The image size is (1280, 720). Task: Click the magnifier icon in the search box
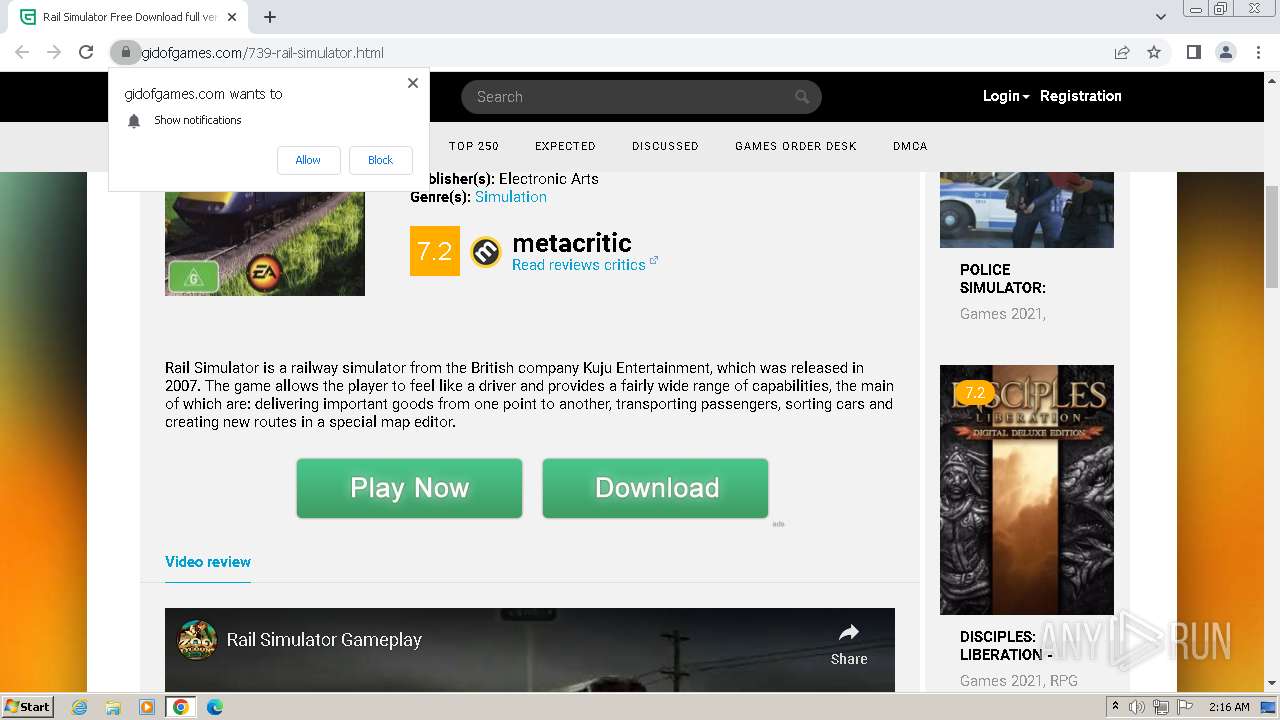[x=802, y=97]
